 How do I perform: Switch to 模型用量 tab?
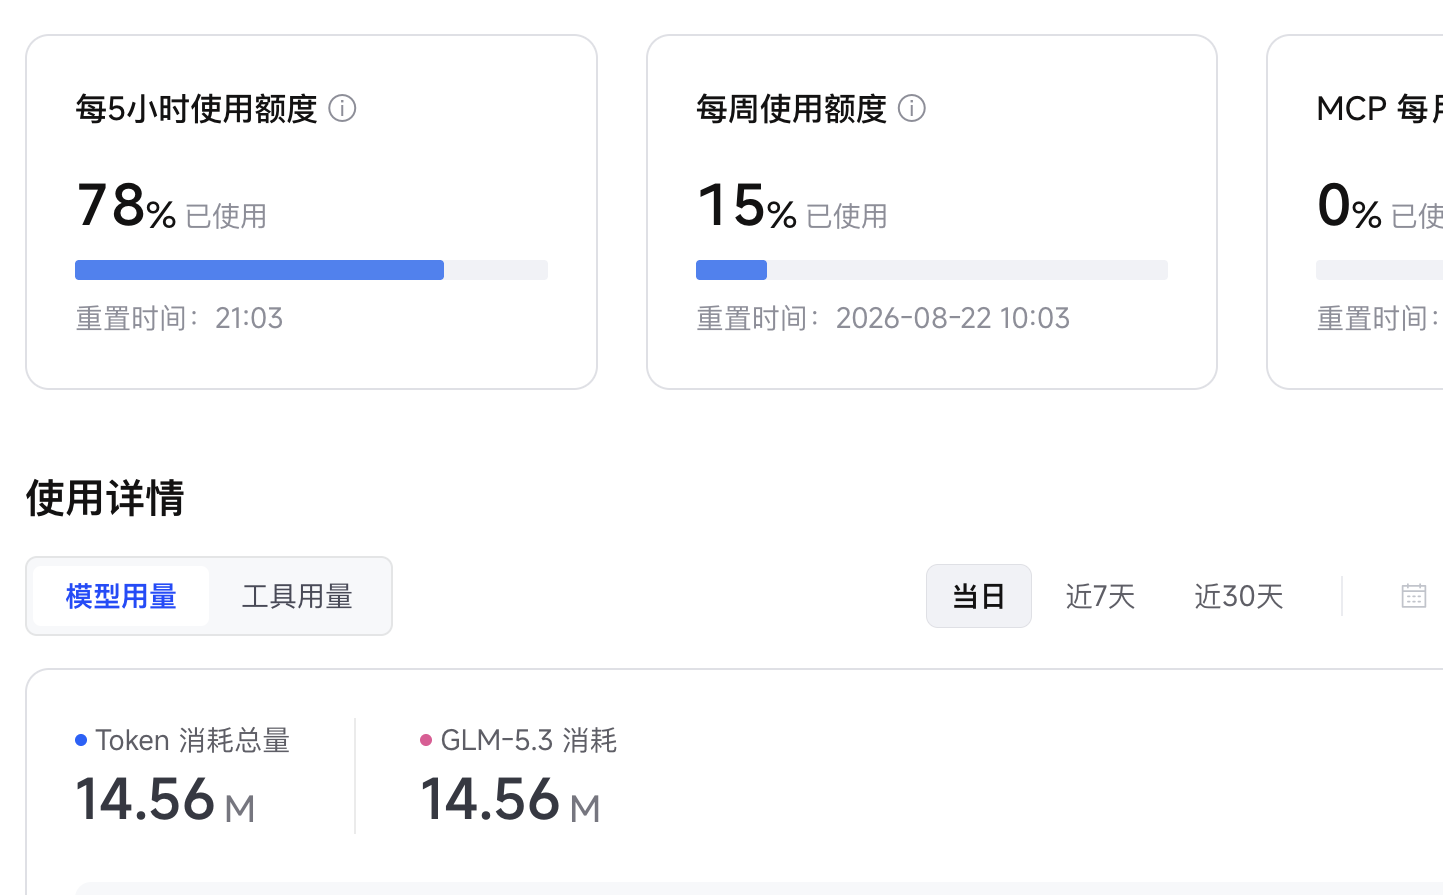tap(121, 596)
